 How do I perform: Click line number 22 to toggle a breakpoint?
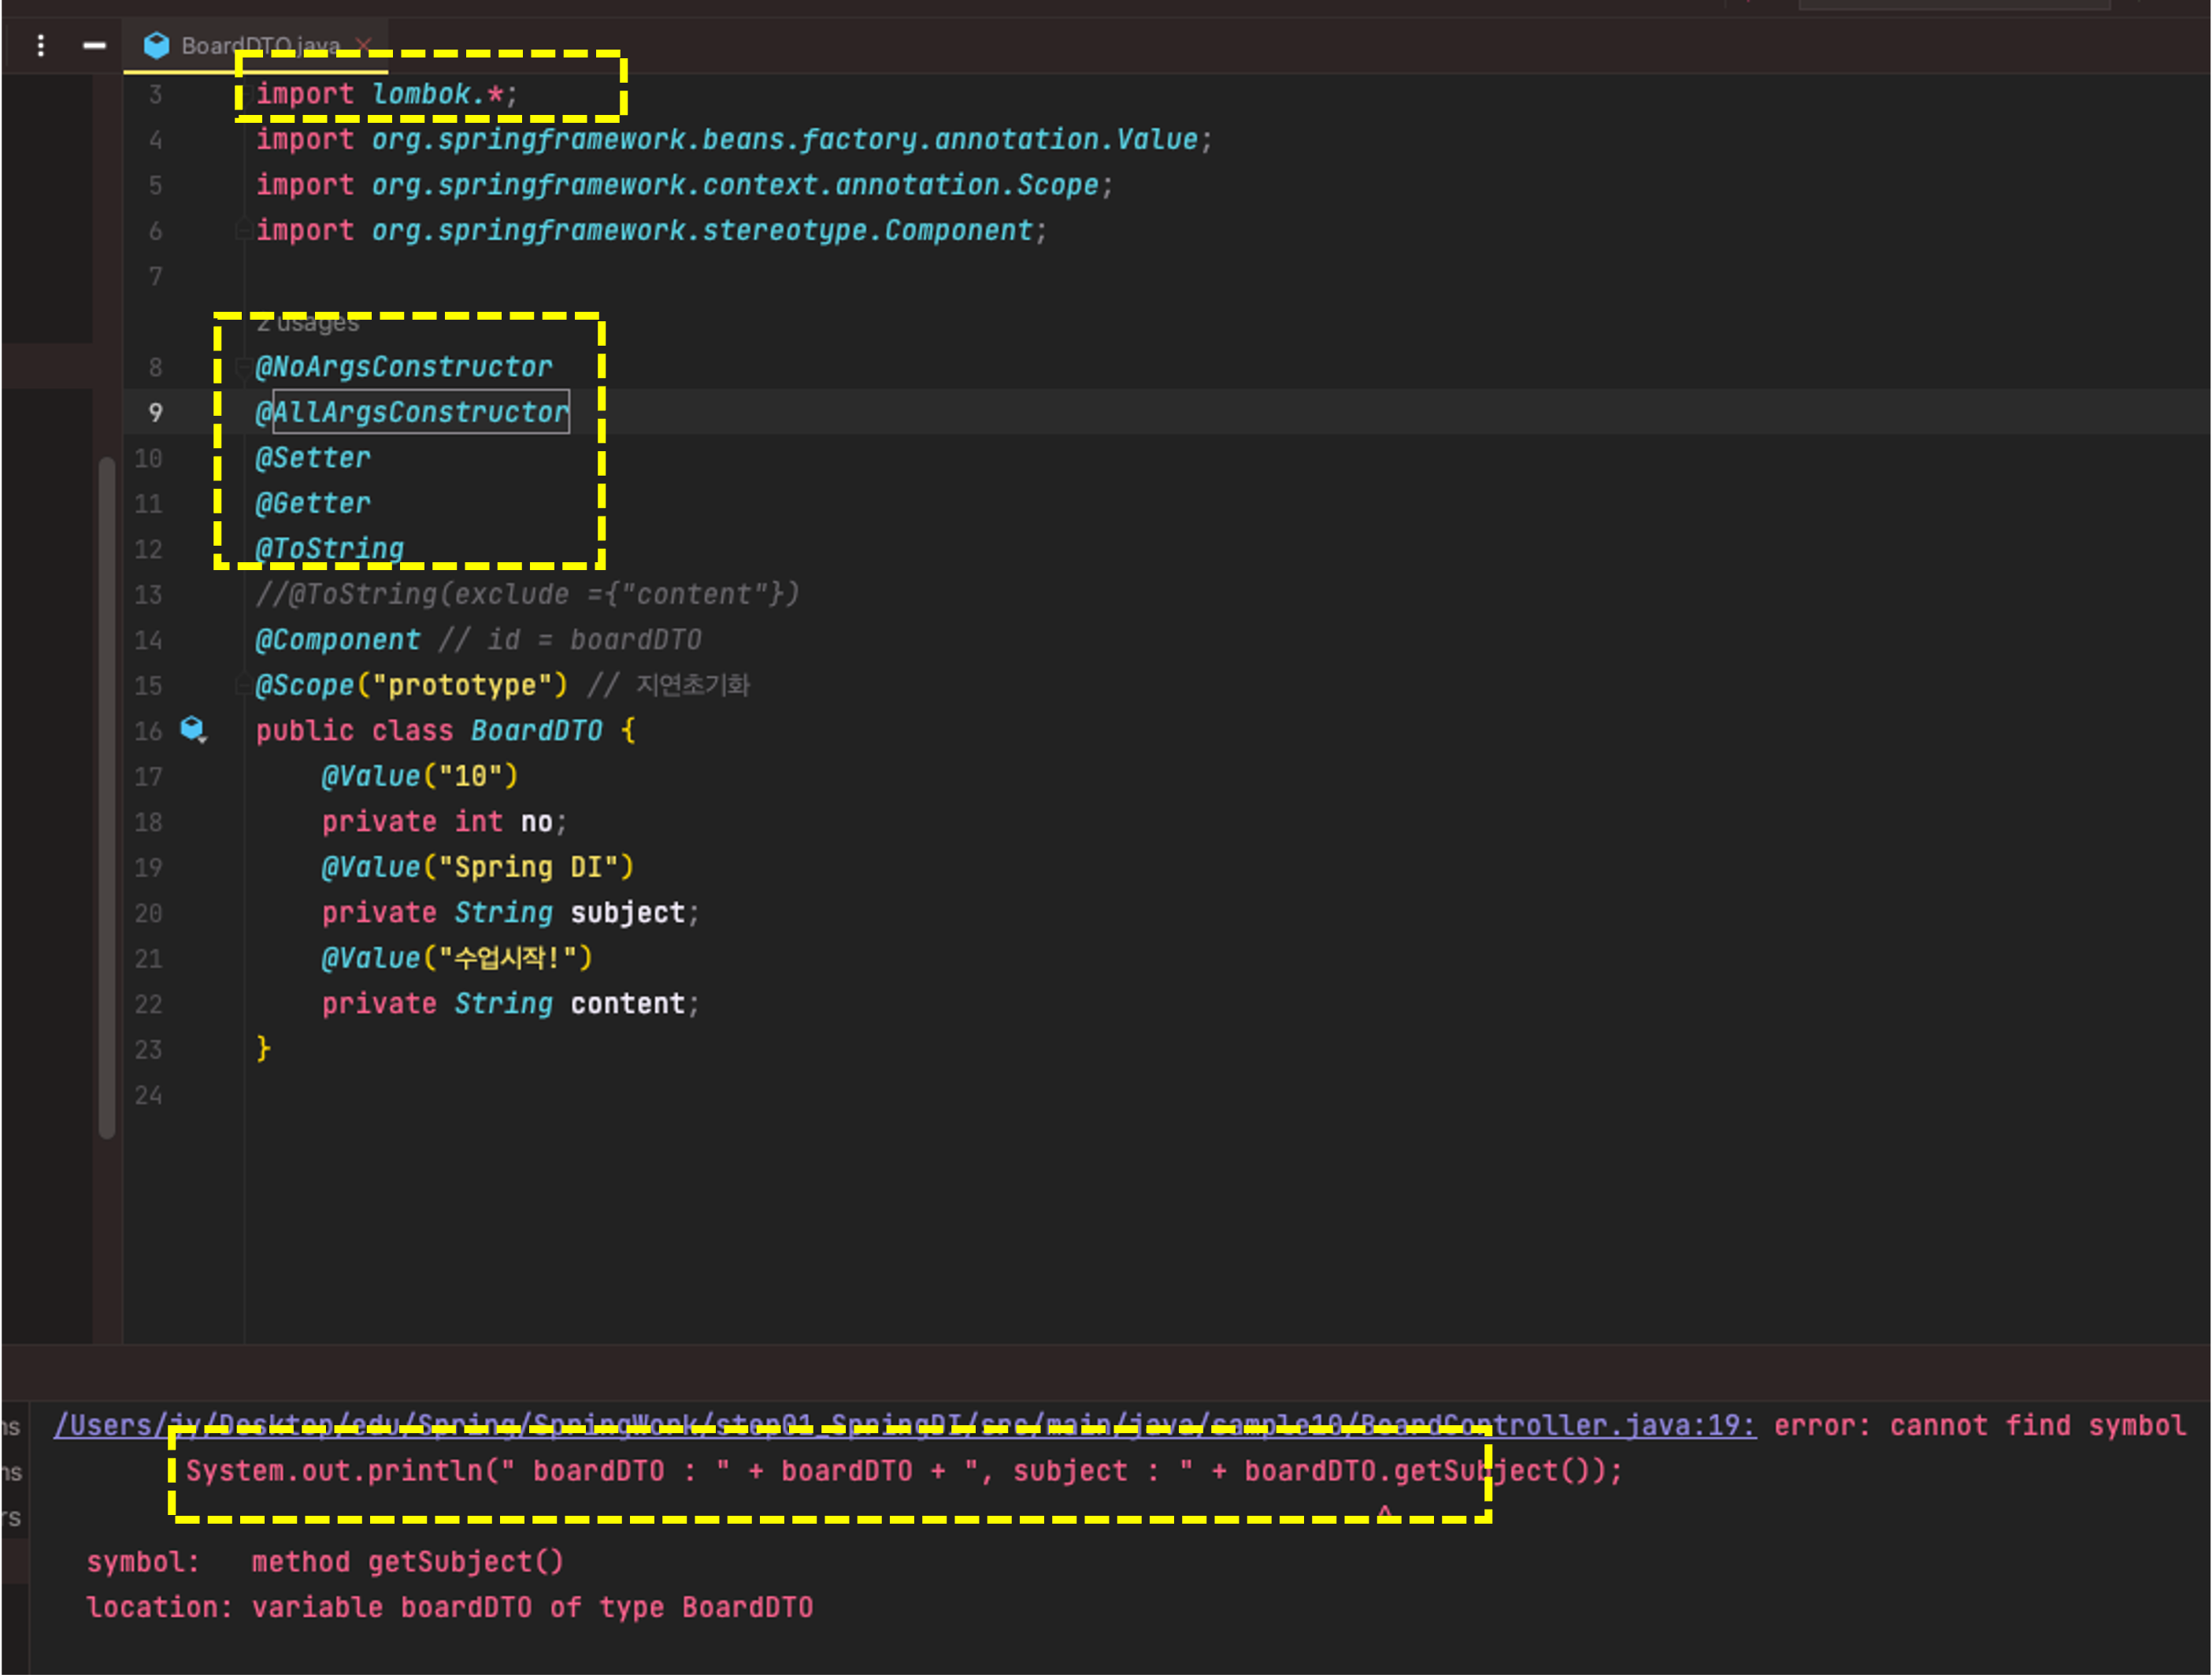point(148,1004)
